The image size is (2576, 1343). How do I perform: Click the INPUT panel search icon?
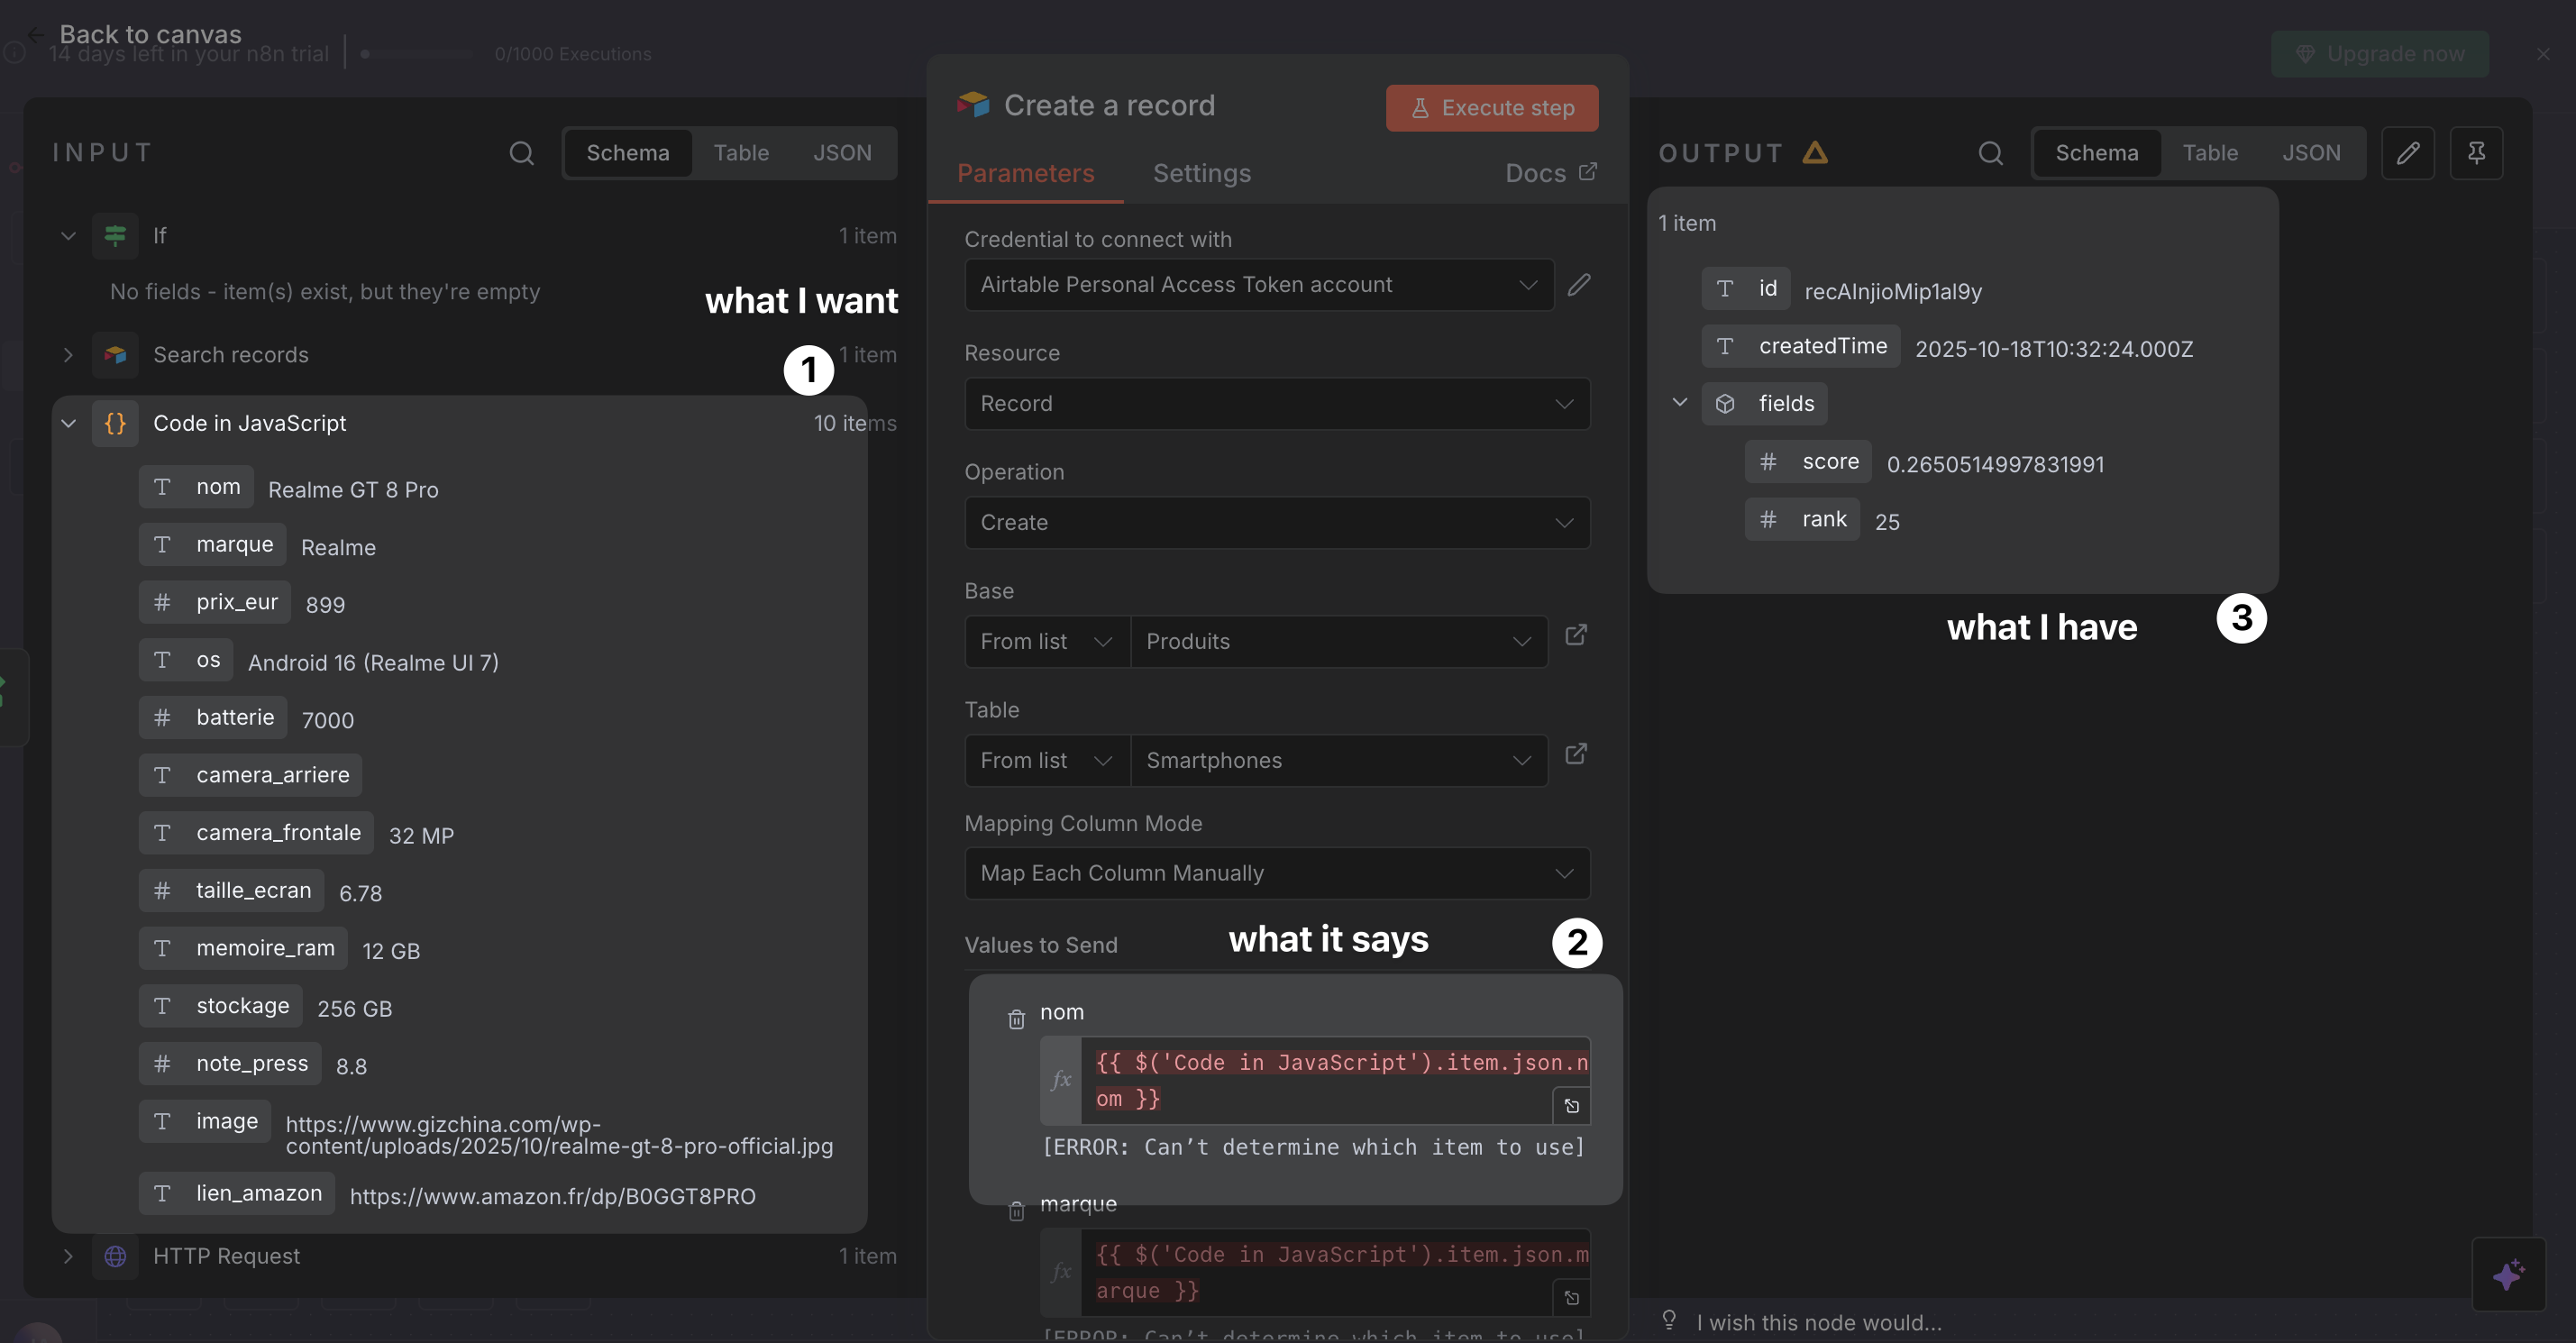(521, 153)
